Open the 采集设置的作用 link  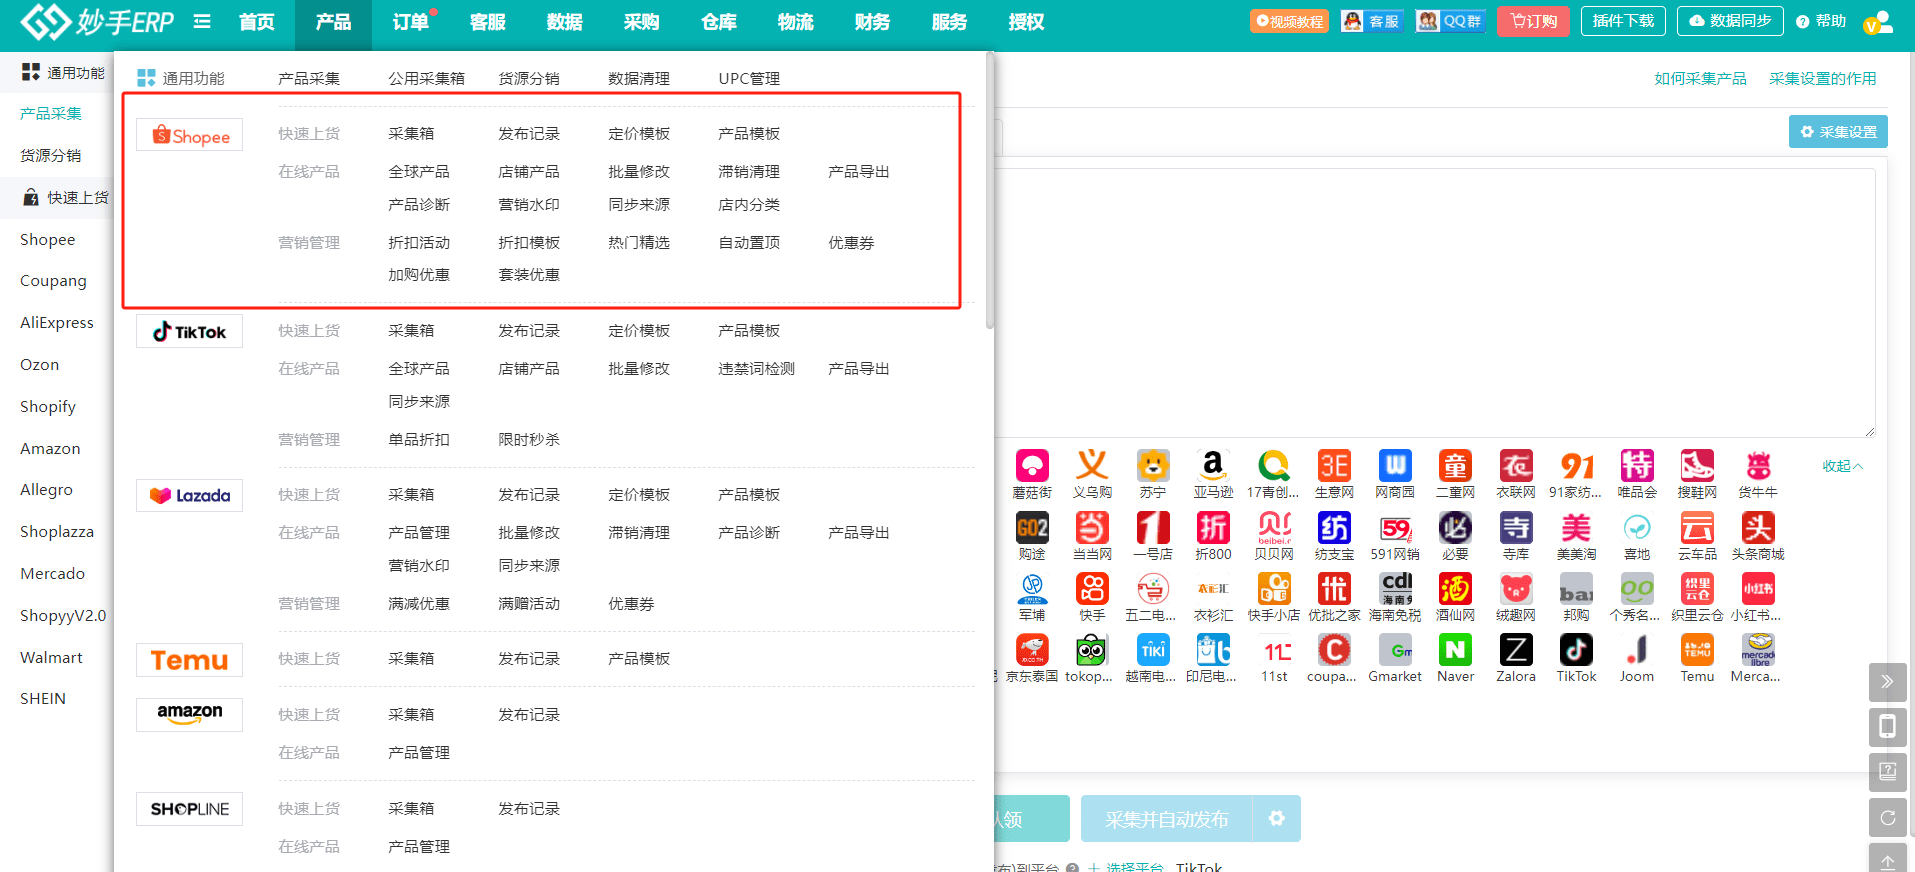[x=1822, y=78]
